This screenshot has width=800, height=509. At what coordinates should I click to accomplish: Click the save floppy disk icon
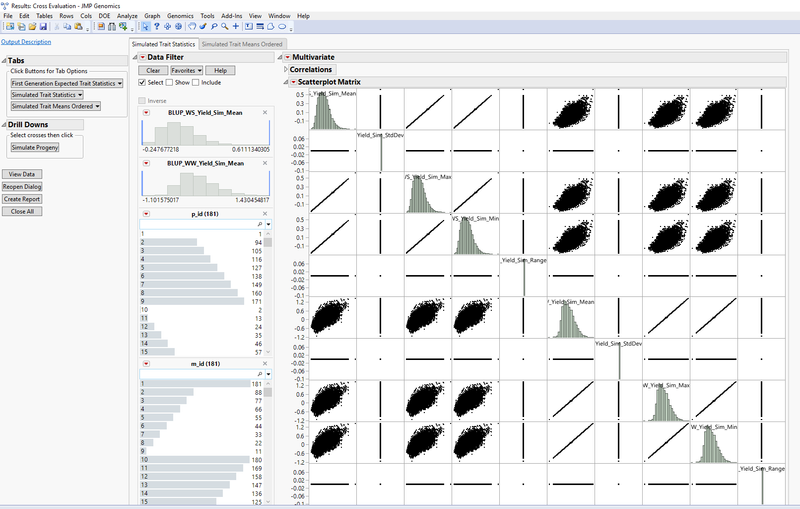(43, 27)
